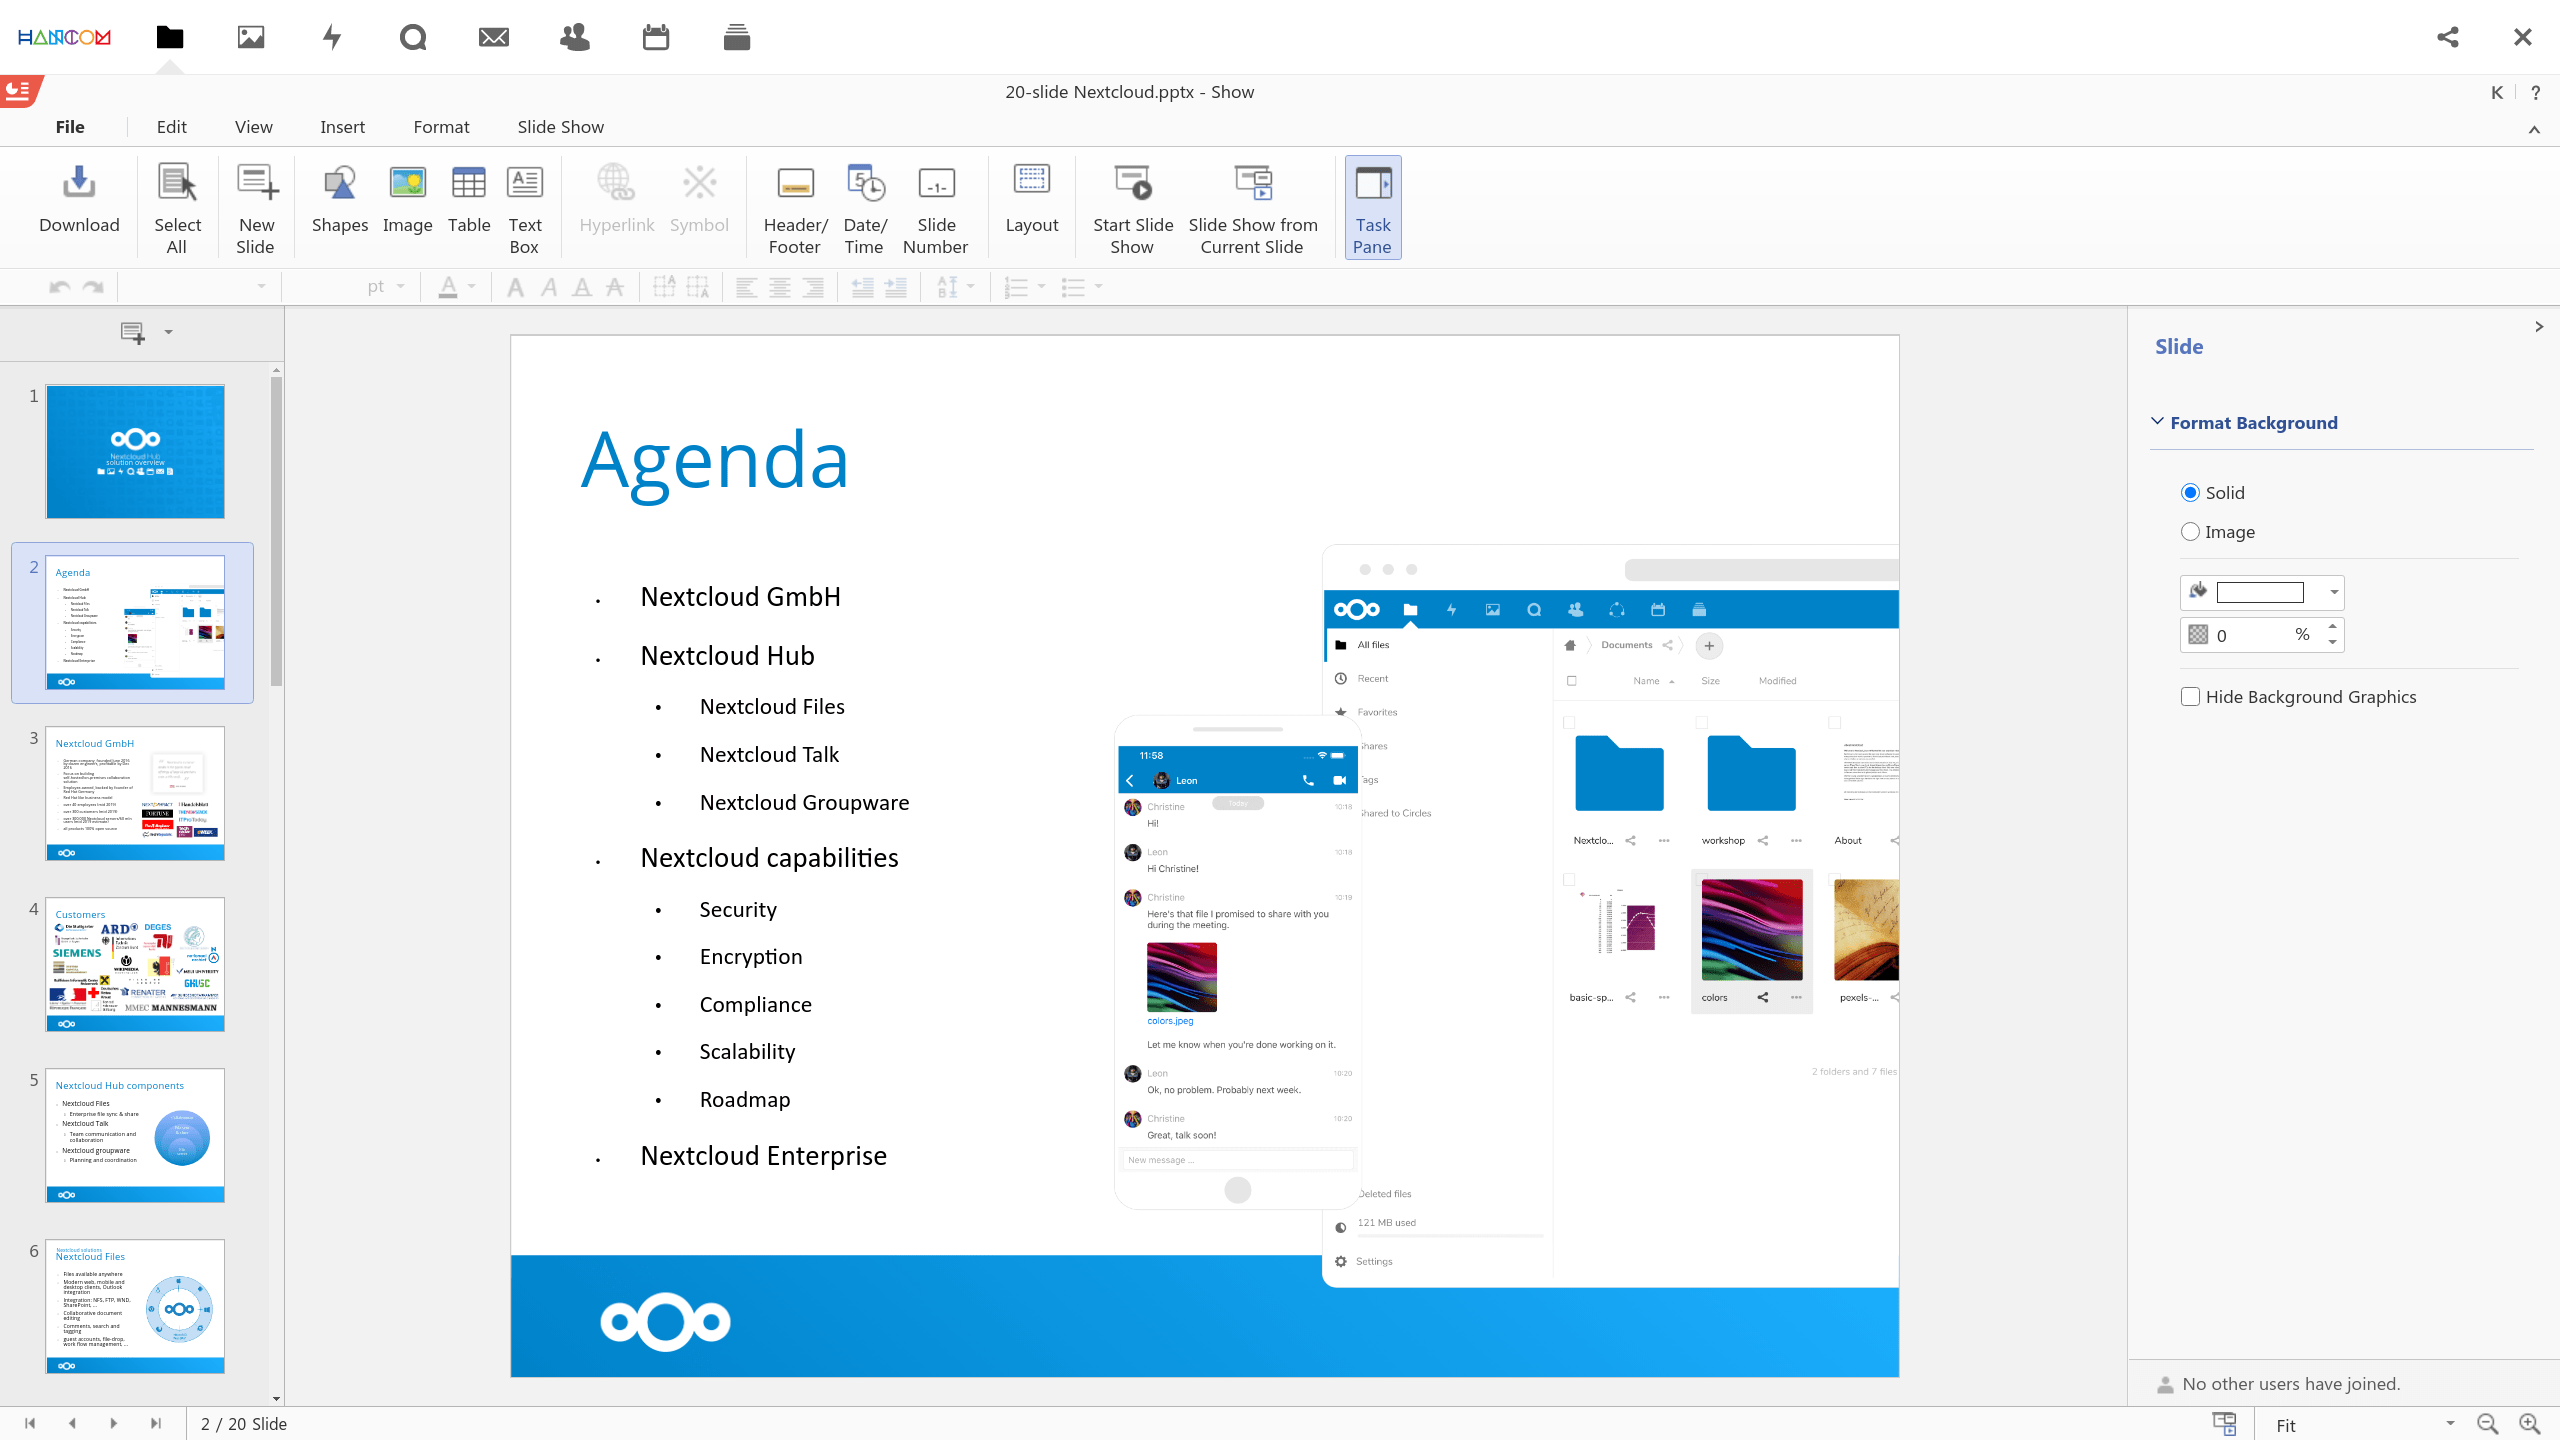Open Header/Footer settings
The width and height of the screenshot is (2560, 1440).
795,207
